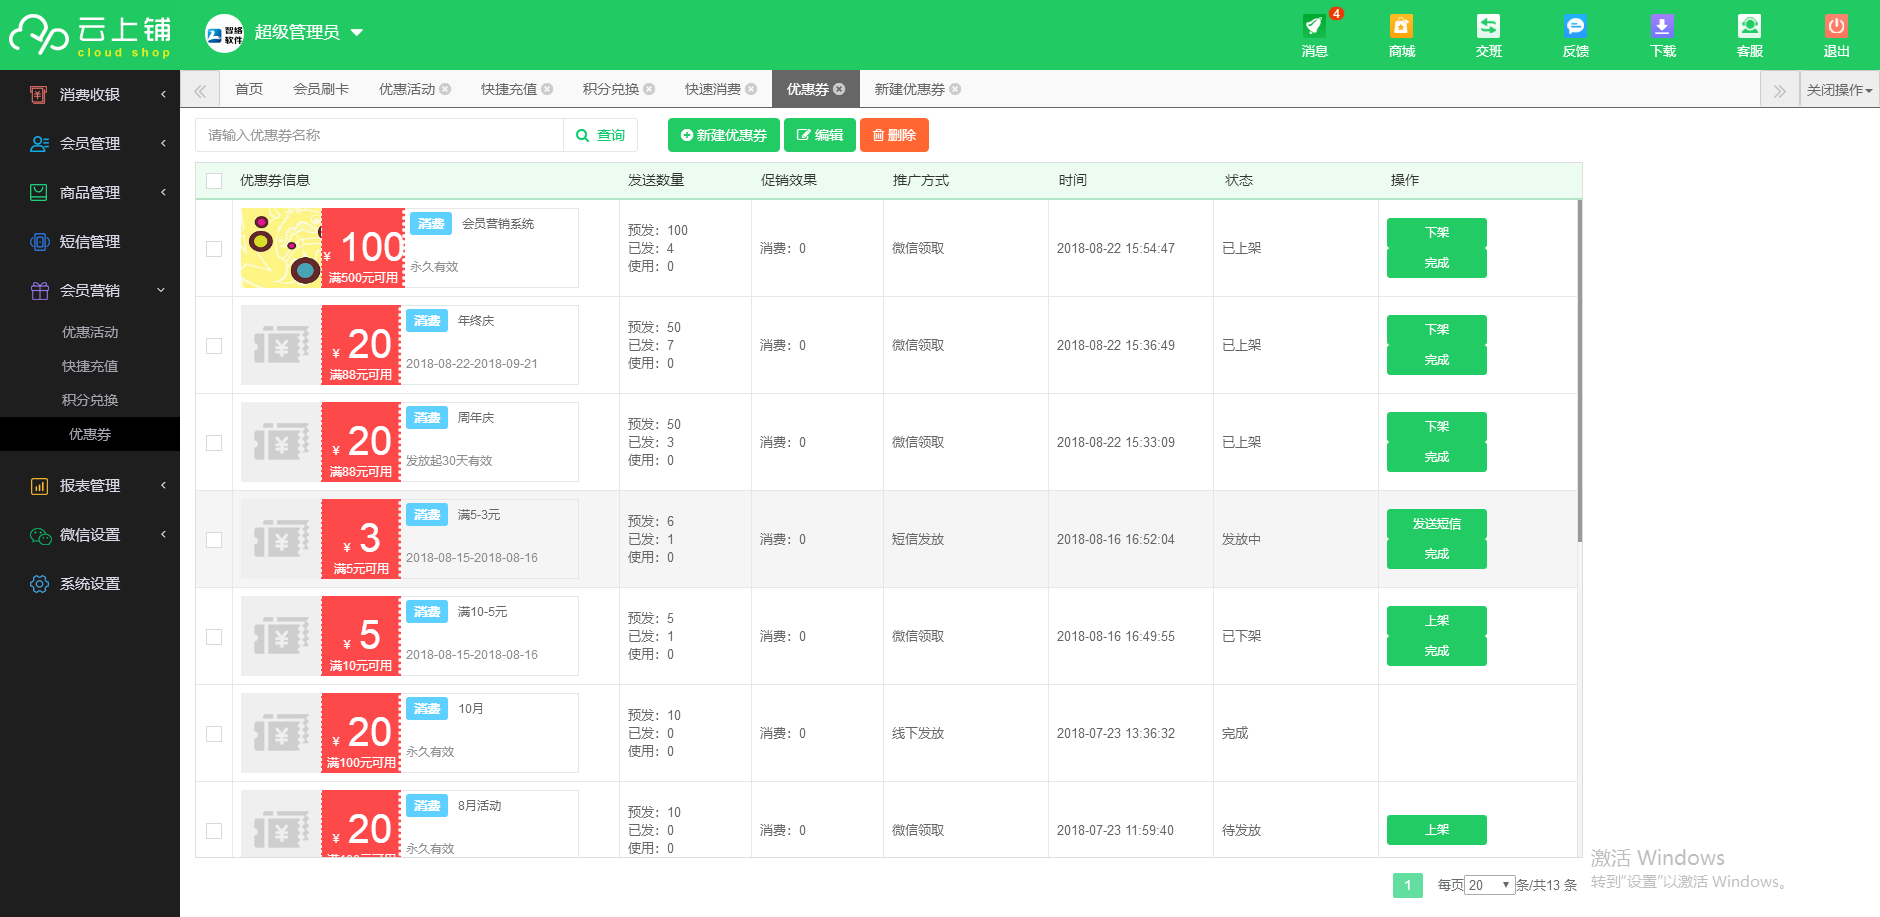Close the 积分兑换 tab

coord(649,89)
